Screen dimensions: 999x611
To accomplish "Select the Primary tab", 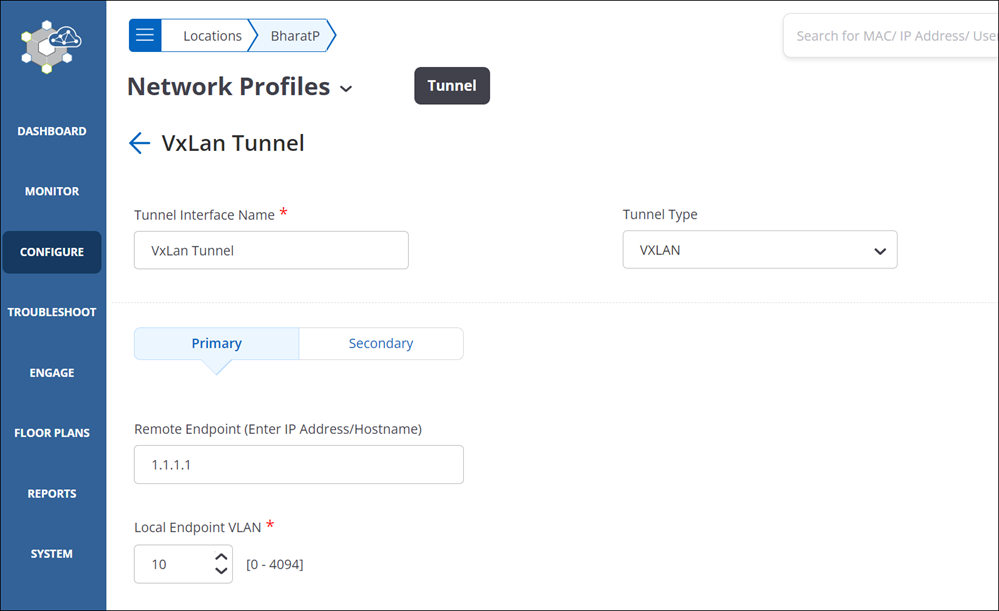I will click(217, 343).
